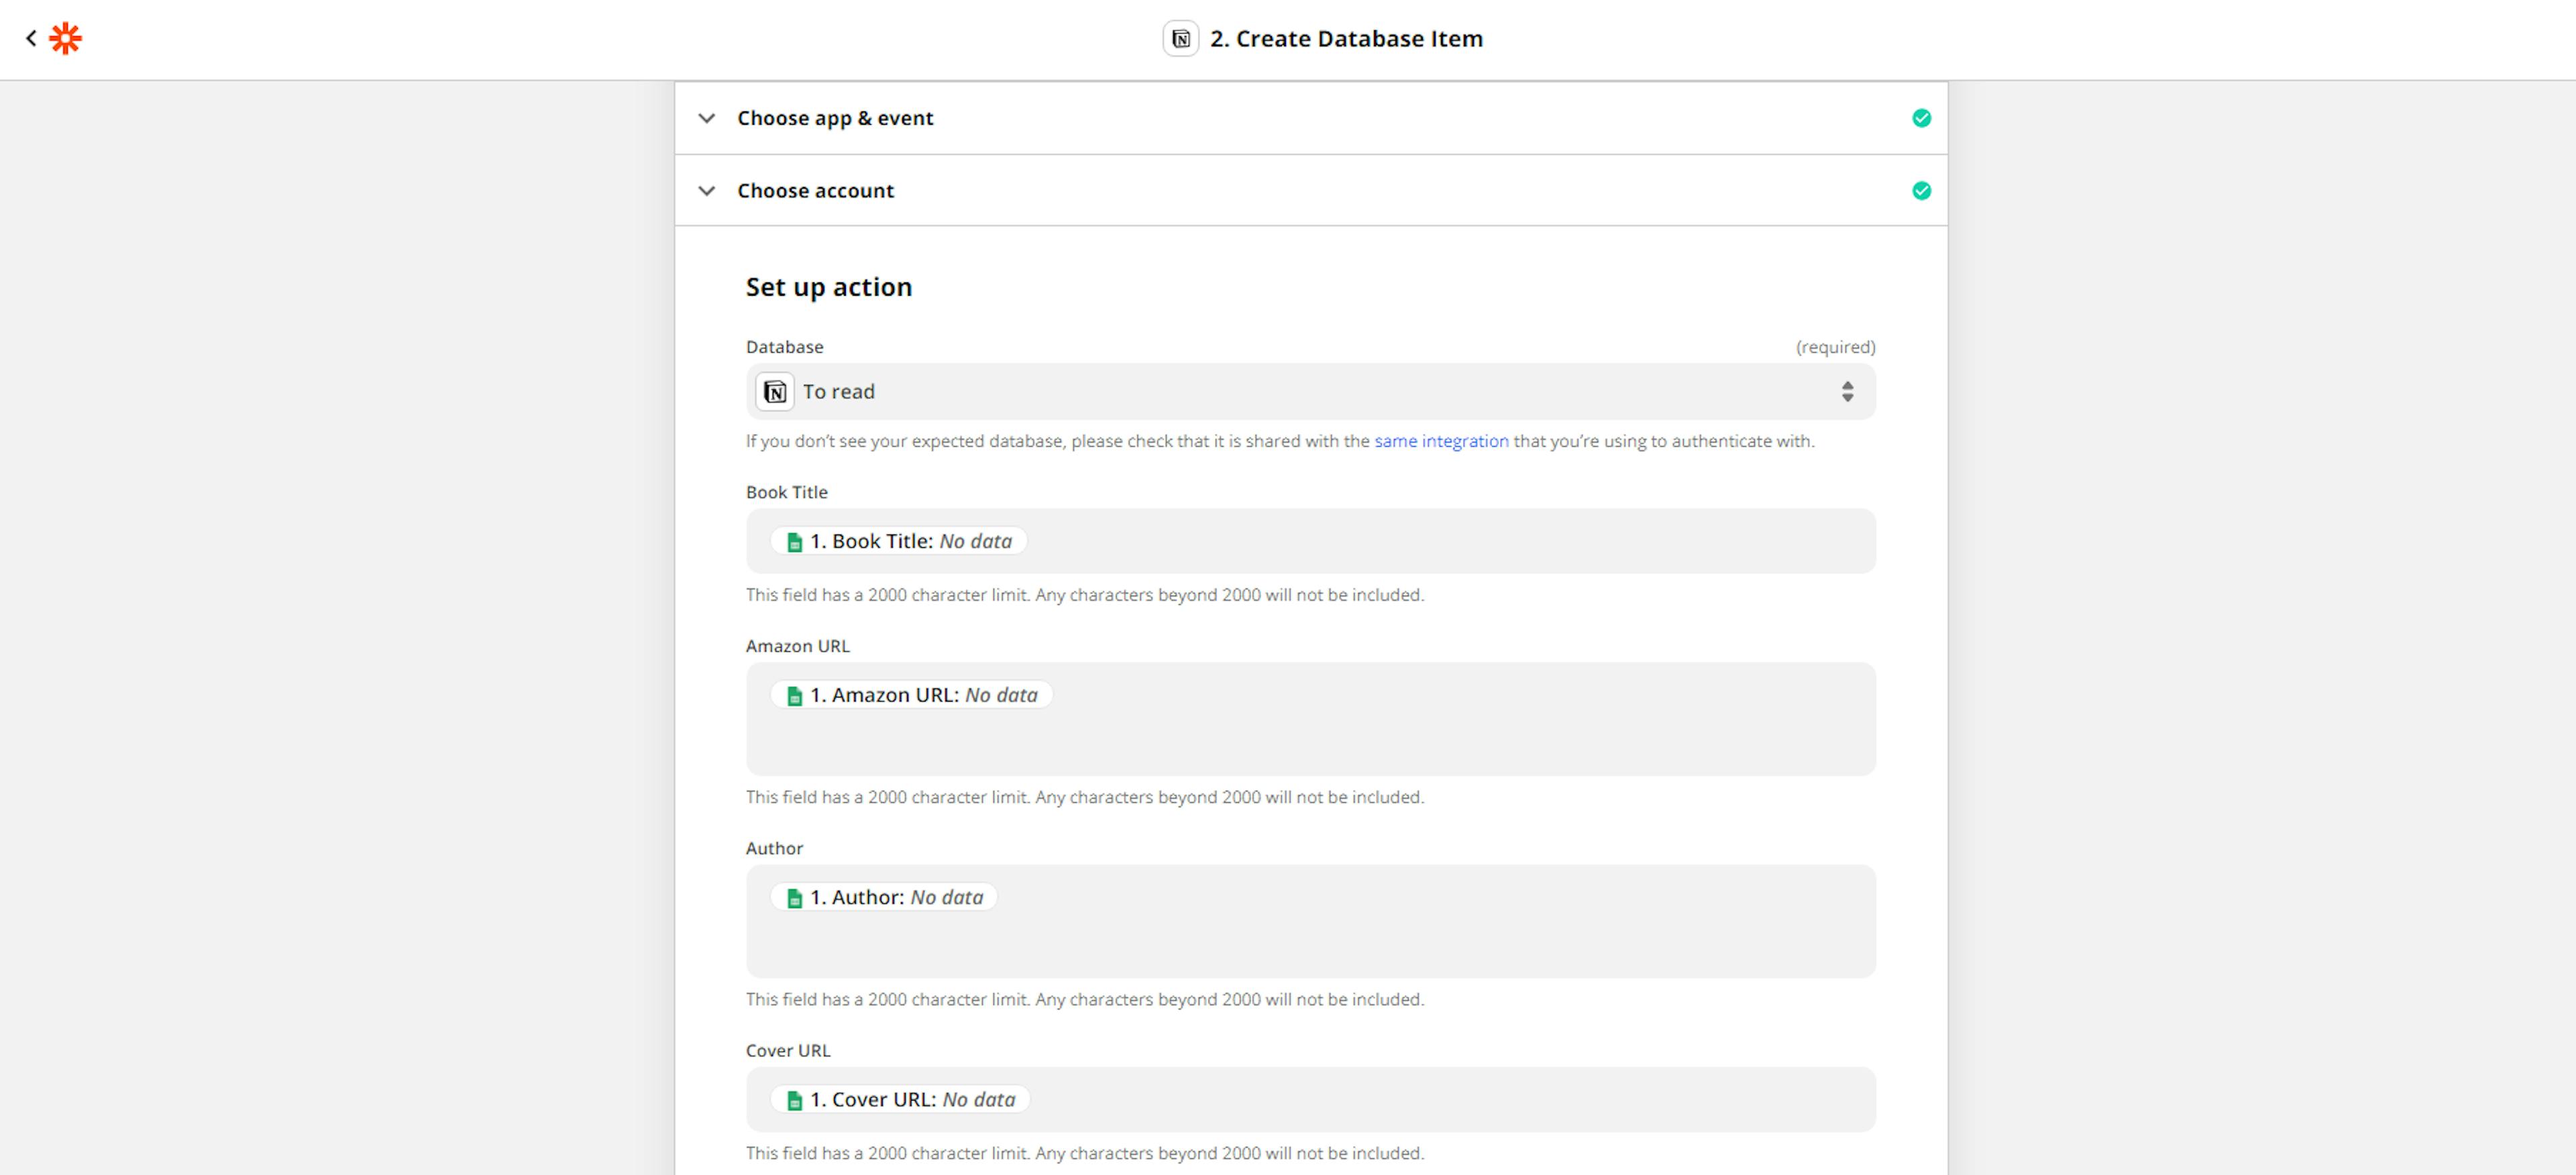Click the character limit note under Author
The image size is (2576, 1175).
tap(1084, 999)
